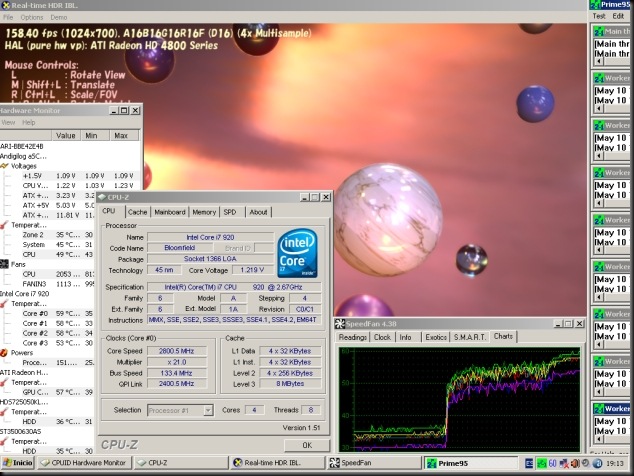Select the Core #0 temperature row
The height and width of the screenshot is (476, 634).
click(x=35, y=313)
